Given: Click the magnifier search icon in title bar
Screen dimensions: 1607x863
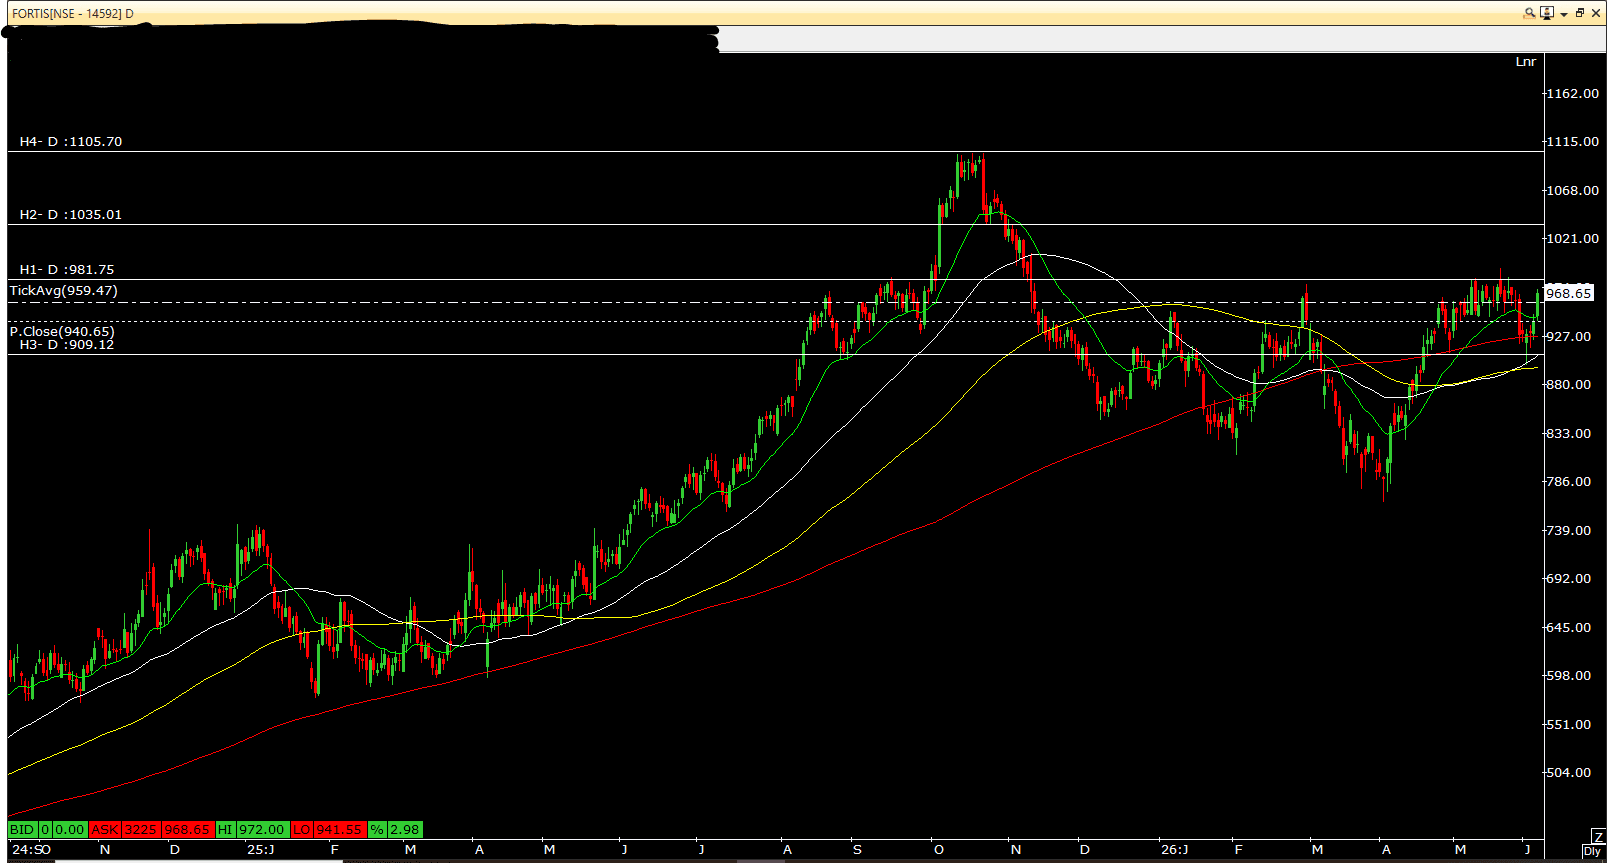Looking at the screenshot, I should [1529, 13].
